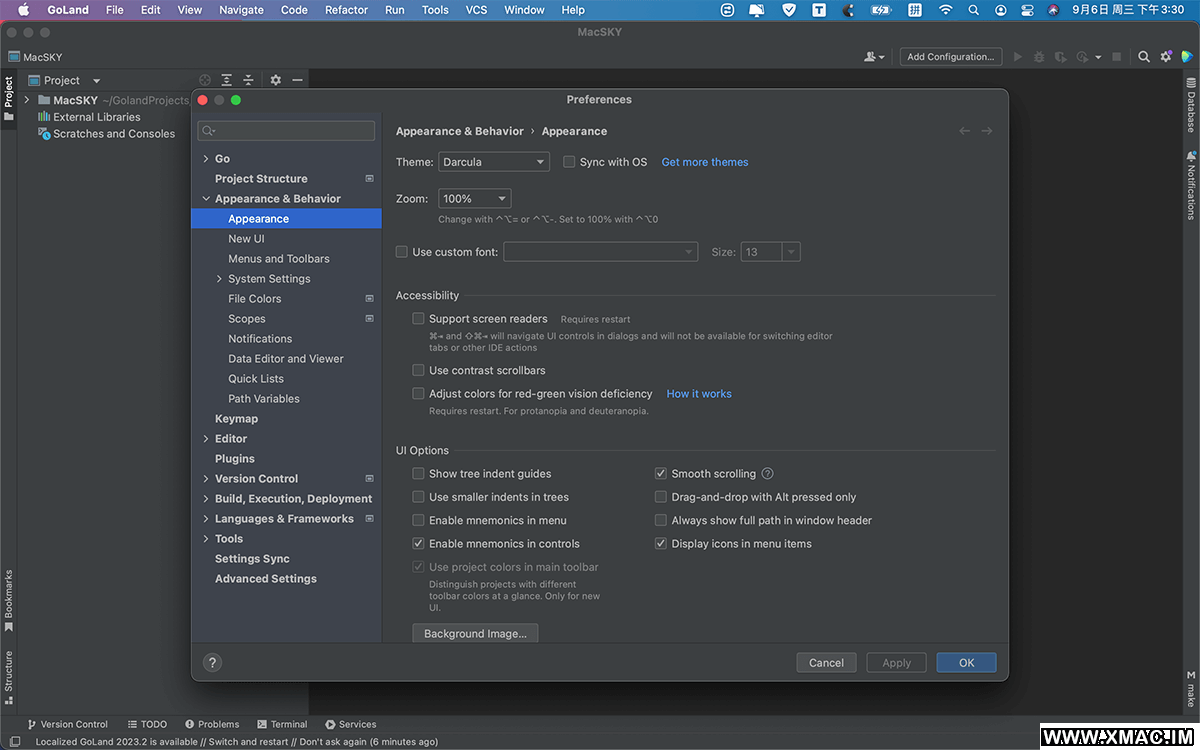Image resolution: width=1200 pixels, height=750 pixels.
Task: Expand System Settings node
Action: 219,279
